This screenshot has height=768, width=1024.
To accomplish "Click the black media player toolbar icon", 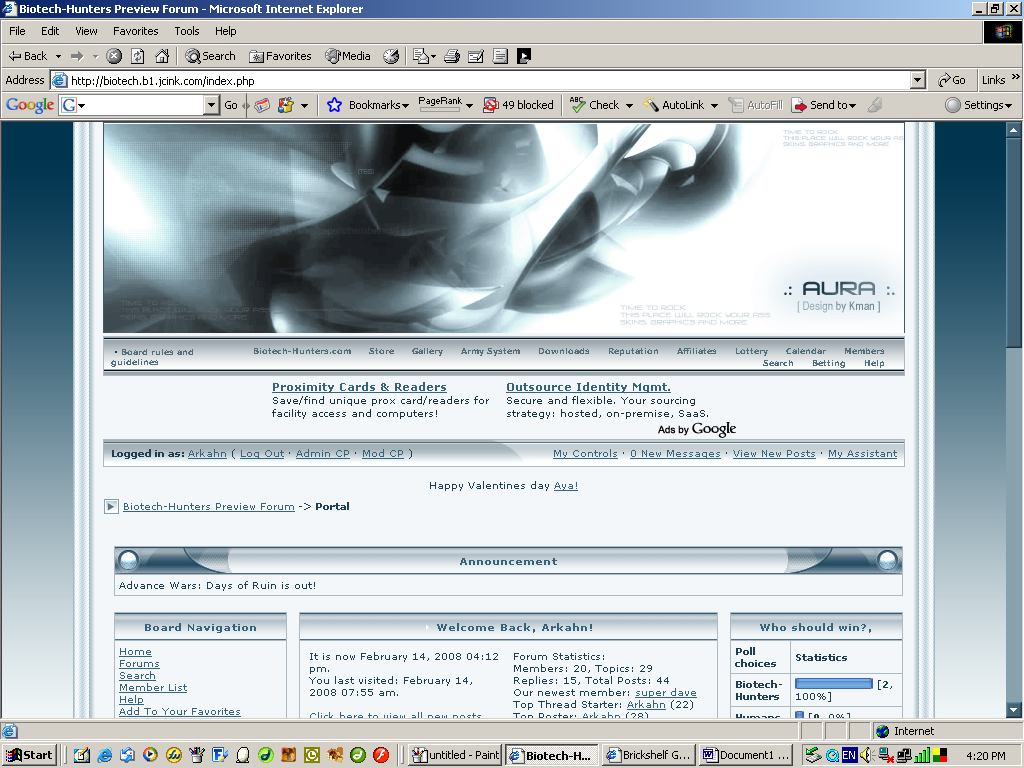I will tap(524, 56).
